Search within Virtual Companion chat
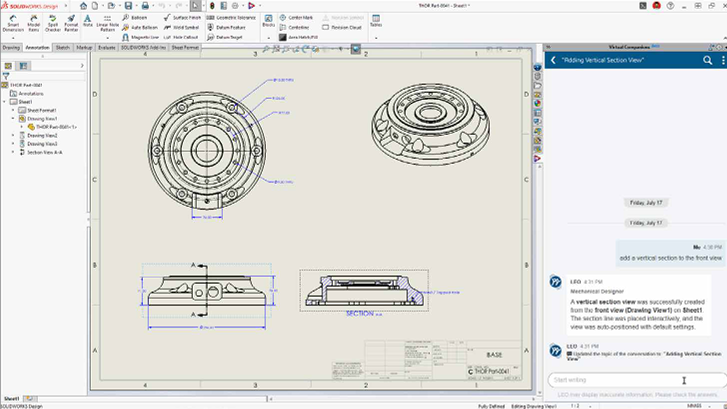Image resolution: width=727 pixels, height=409 pixels. [708, 60]
